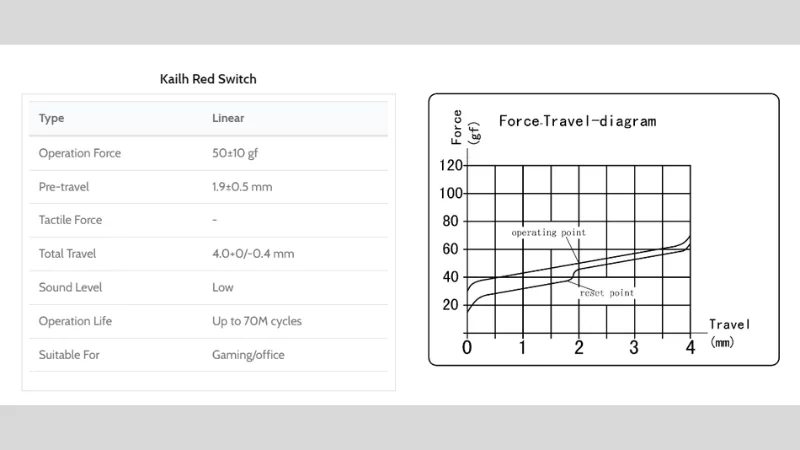Viewport: 800px width, 450px height.
Task: Select the Pre-travel row label
Action: click(x=64, y=187)
